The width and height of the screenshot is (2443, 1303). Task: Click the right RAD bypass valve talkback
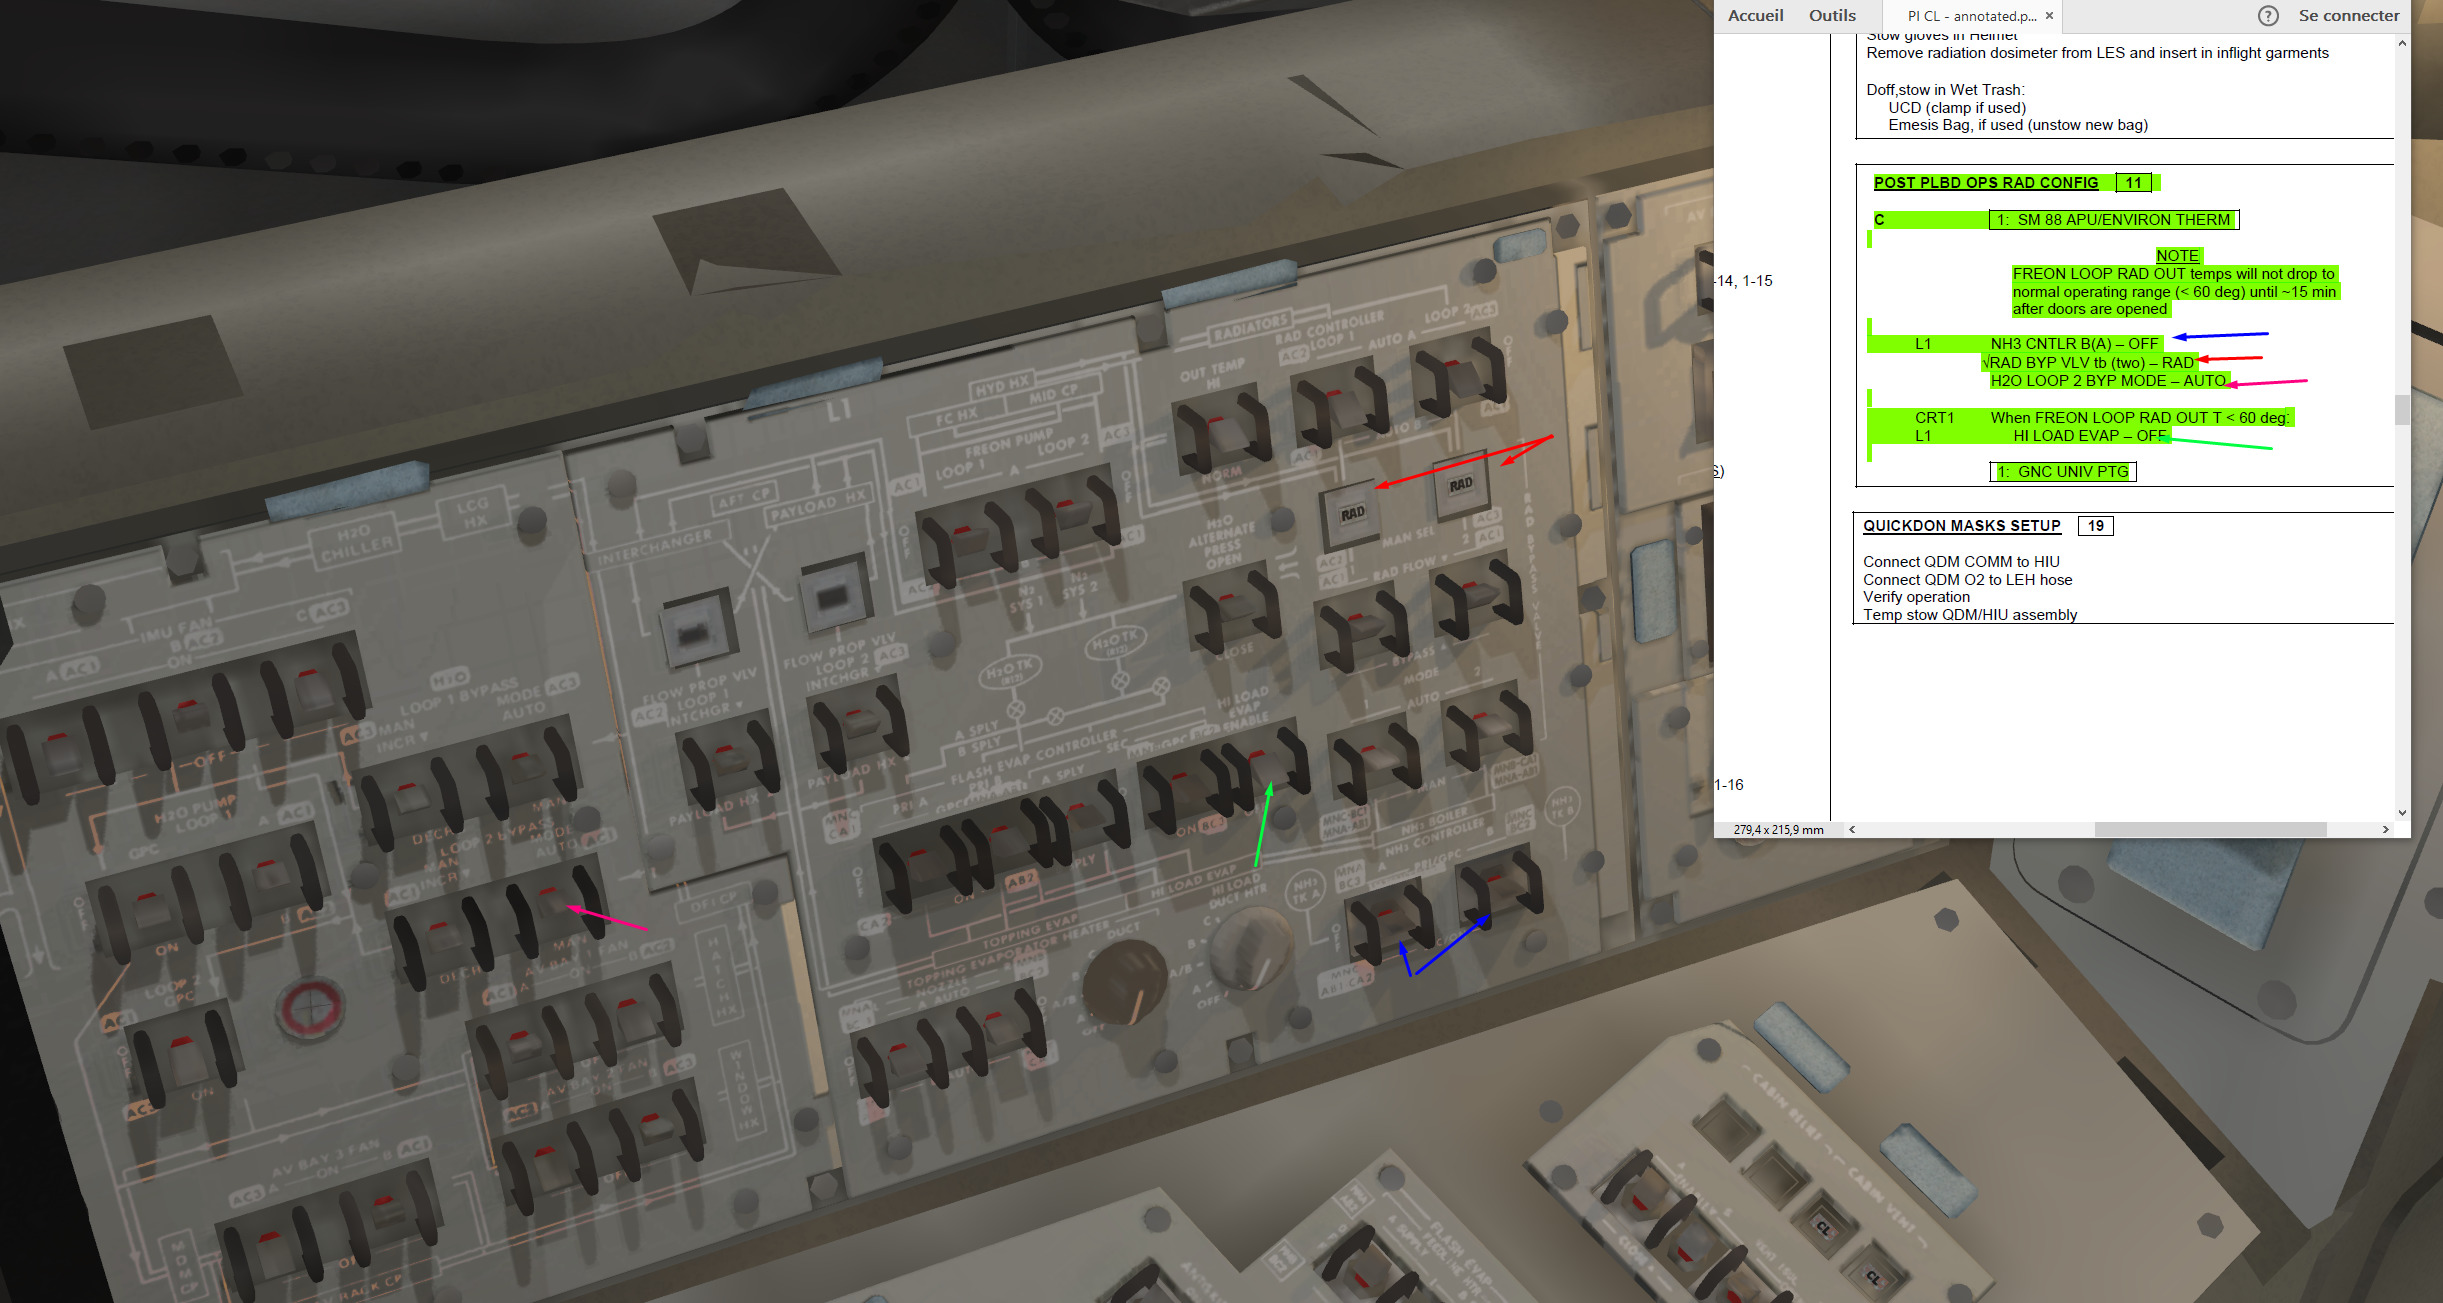1460,485
